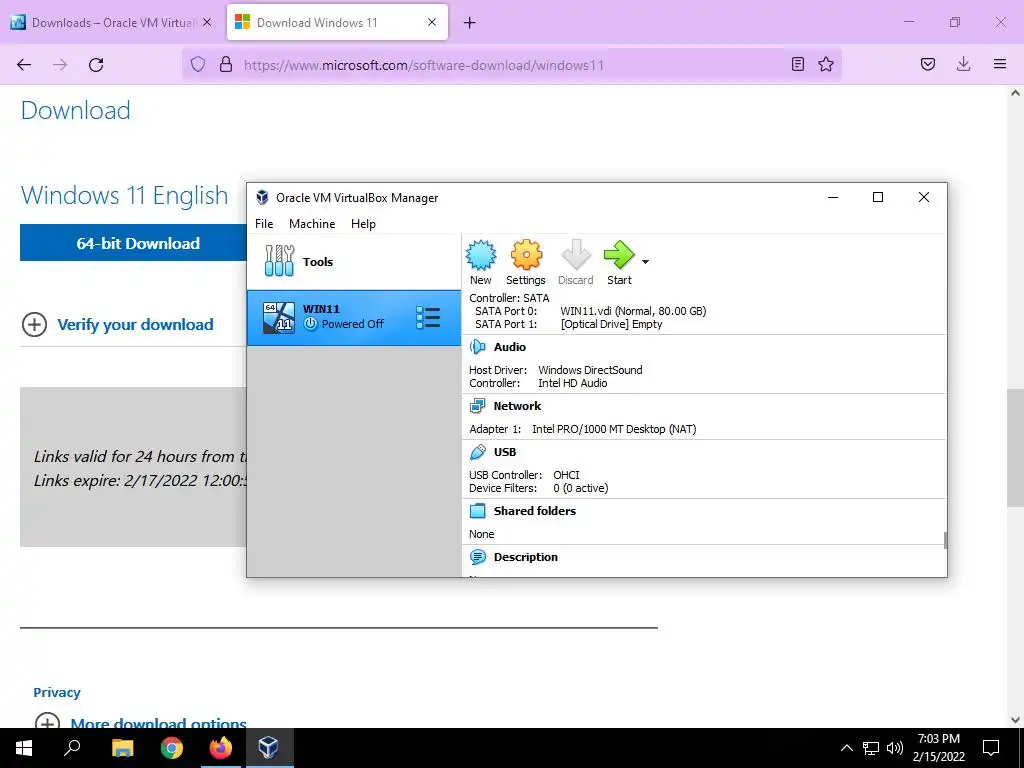
Task: Open the File menu in VirtualBox
Action: click(264, 223)
